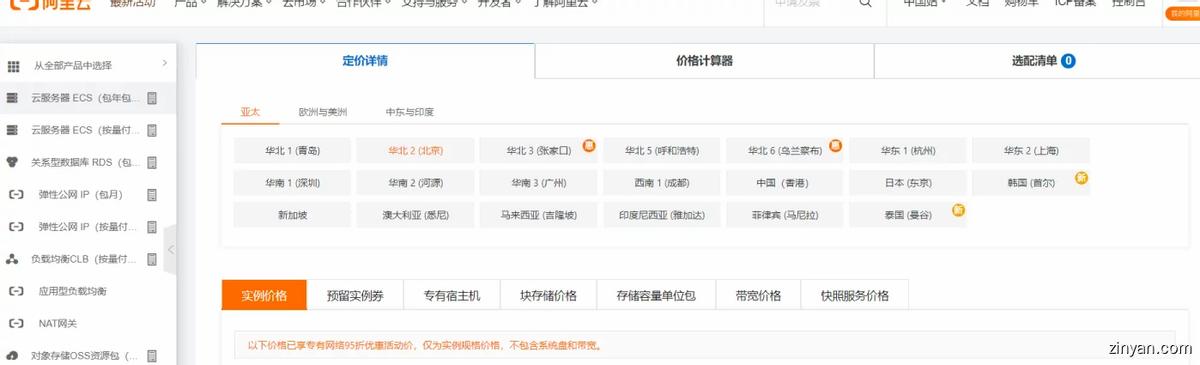1200x365 pixels.
Task: Select the 实例价格 tab
Action: pos(264,296)
